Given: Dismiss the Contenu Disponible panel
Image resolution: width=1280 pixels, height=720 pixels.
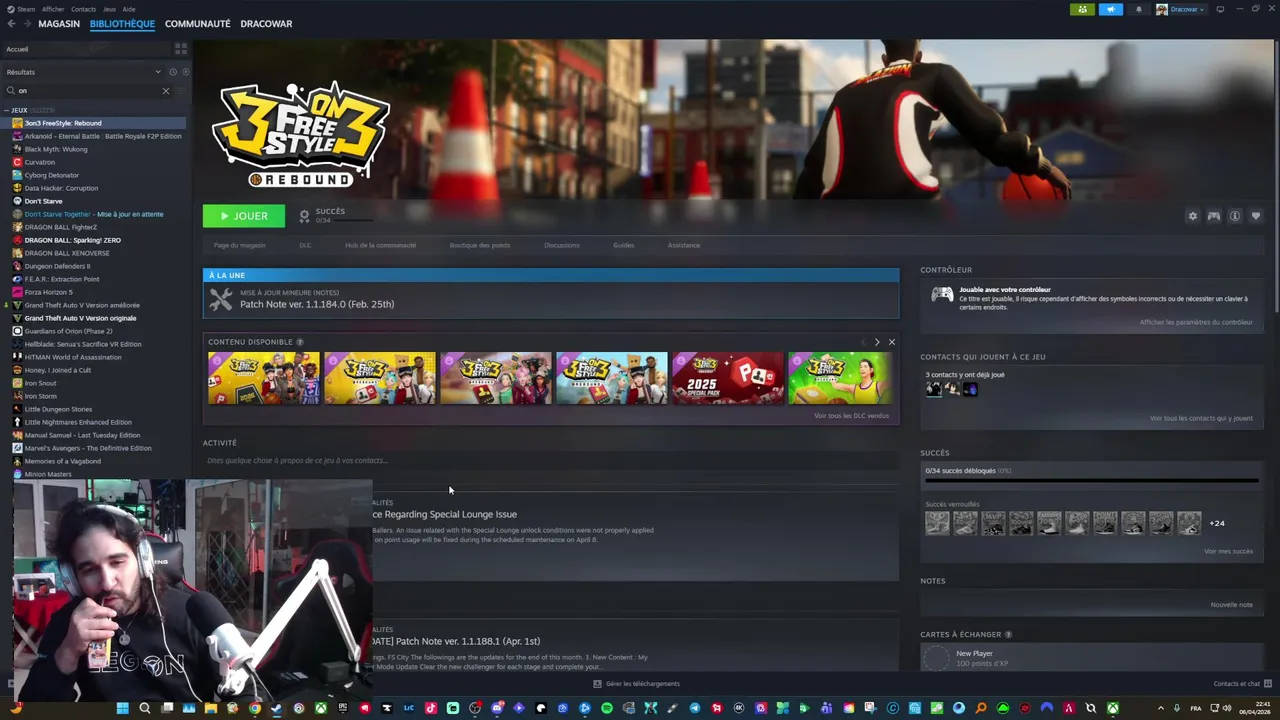Looking at the screenshot, I should [x=892, y=342].
